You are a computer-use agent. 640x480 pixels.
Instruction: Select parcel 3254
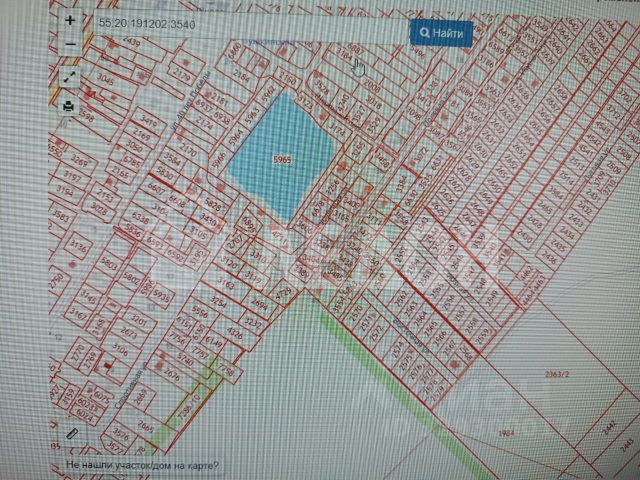click(218, 302)
